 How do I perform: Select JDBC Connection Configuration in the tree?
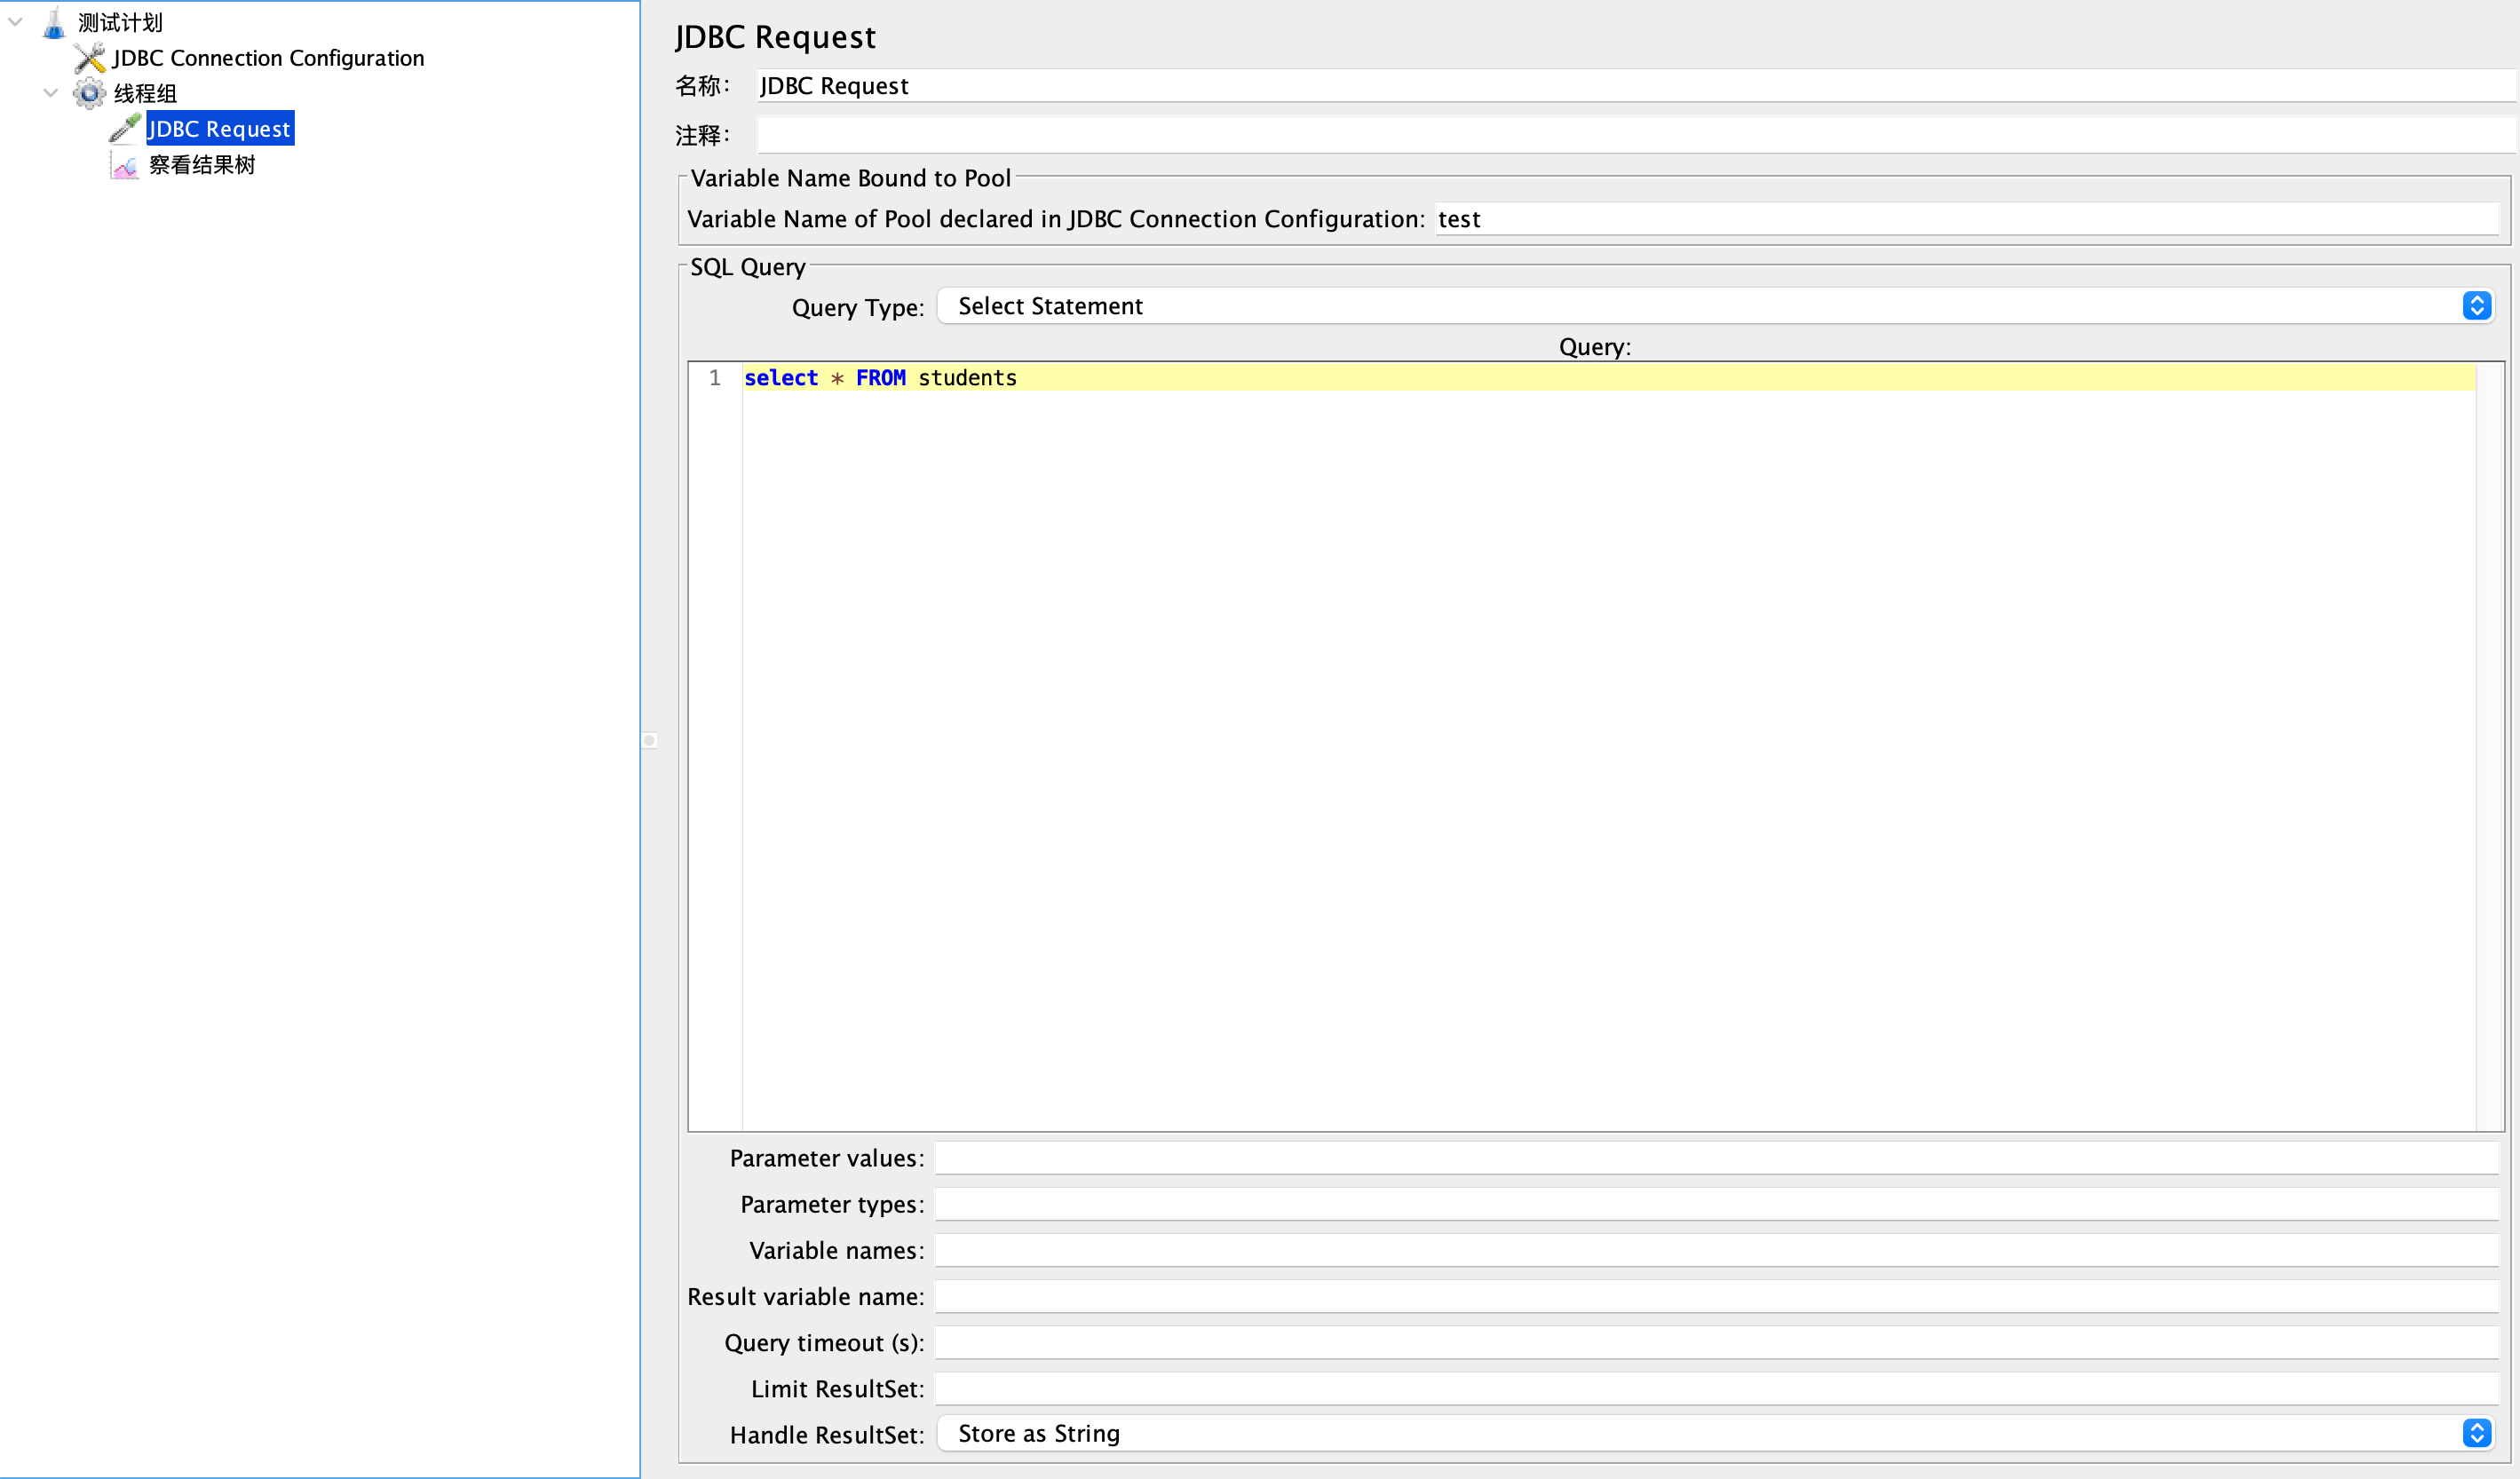coord(268,58)
